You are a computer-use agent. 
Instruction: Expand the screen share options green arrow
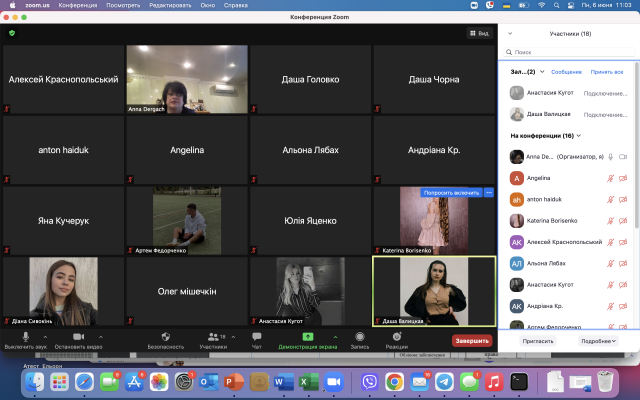(x=335, y=337)
